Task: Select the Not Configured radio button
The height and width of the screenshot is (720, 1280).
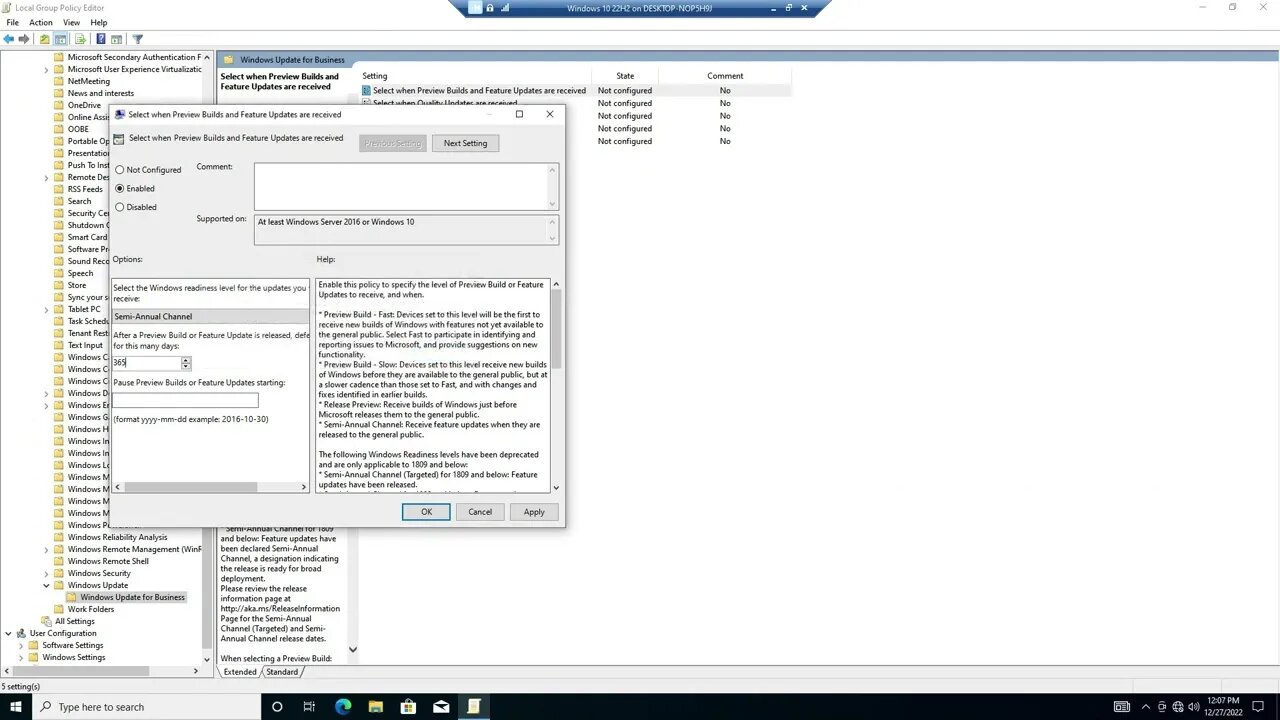Action: 120,170
